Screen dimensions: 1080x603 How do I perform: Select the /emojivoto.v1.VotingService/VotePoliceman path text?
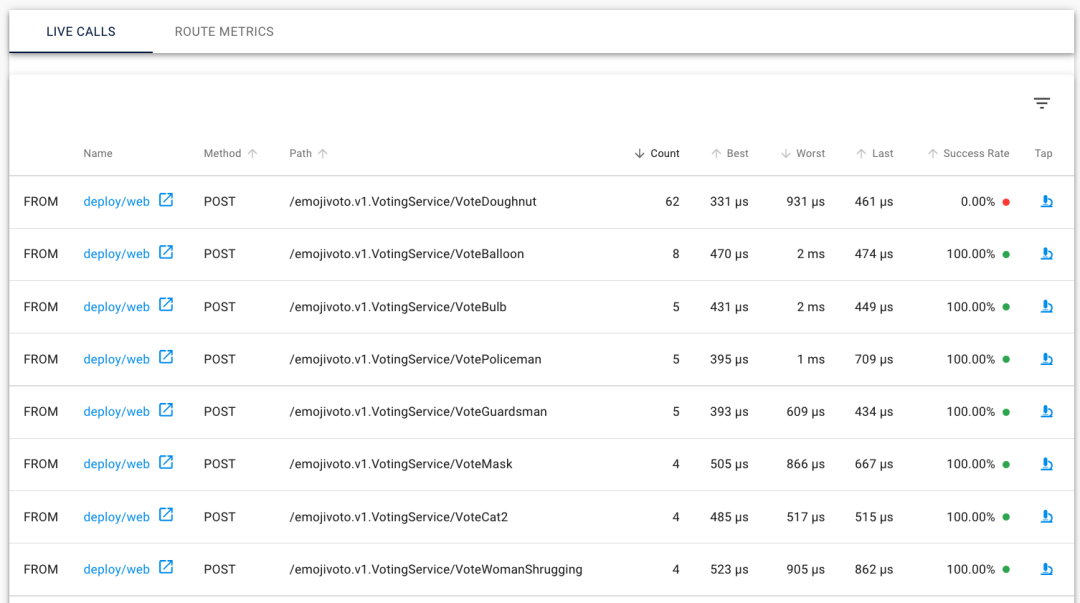[415, 359]
